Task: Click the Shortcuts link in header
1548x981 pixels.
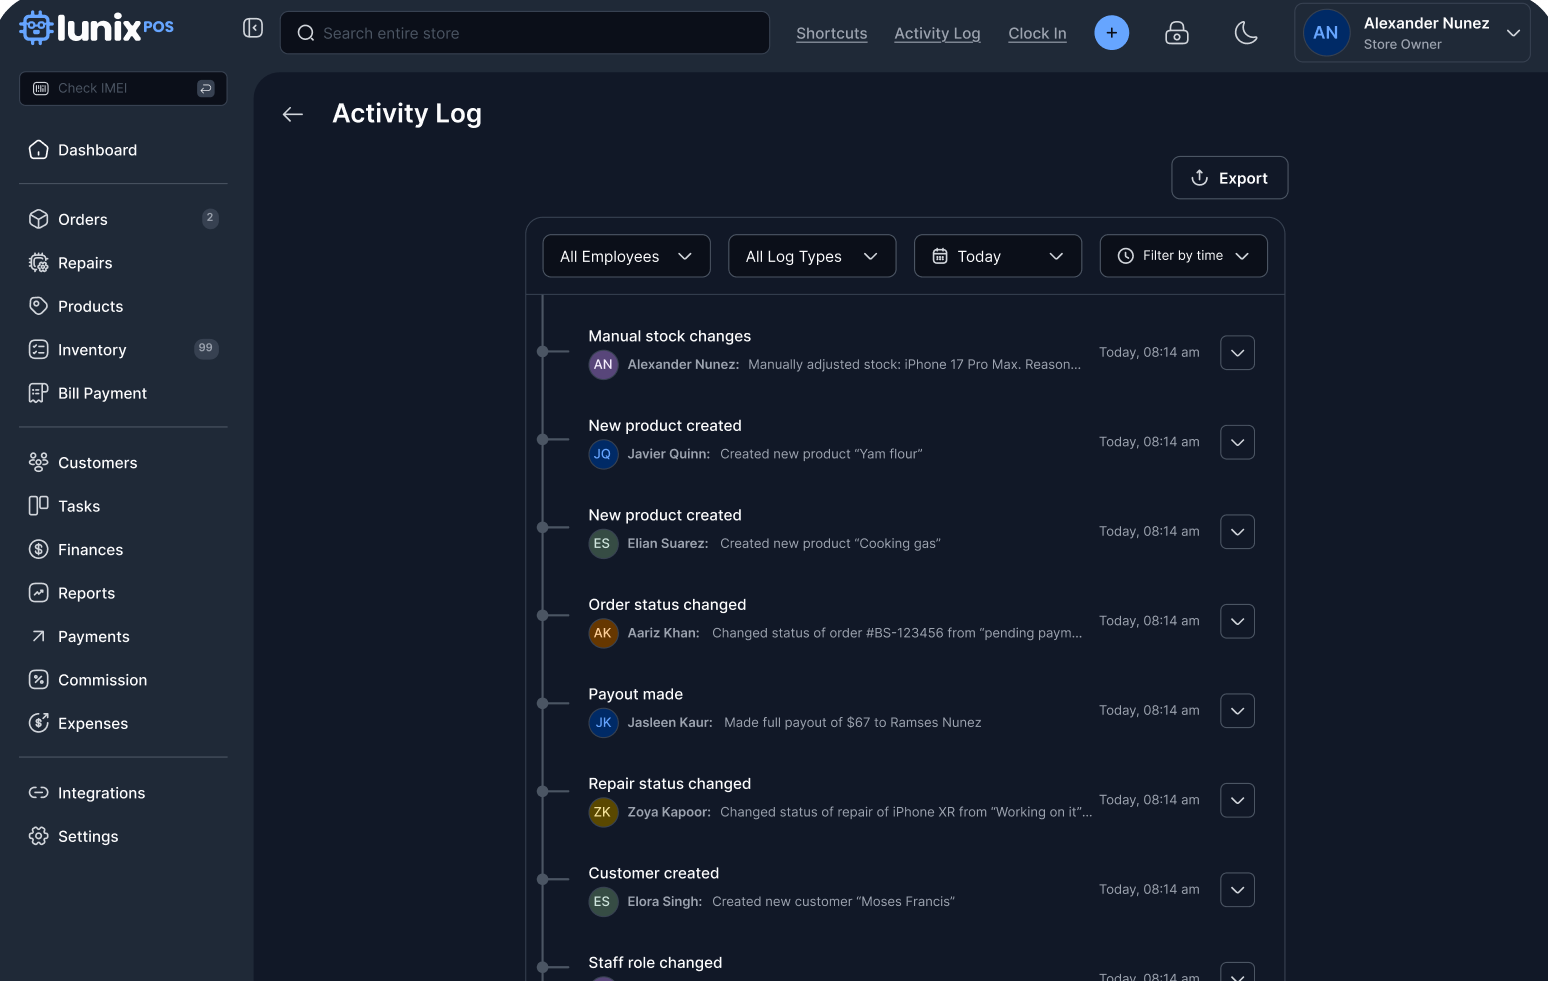Action: pos(831,33)
